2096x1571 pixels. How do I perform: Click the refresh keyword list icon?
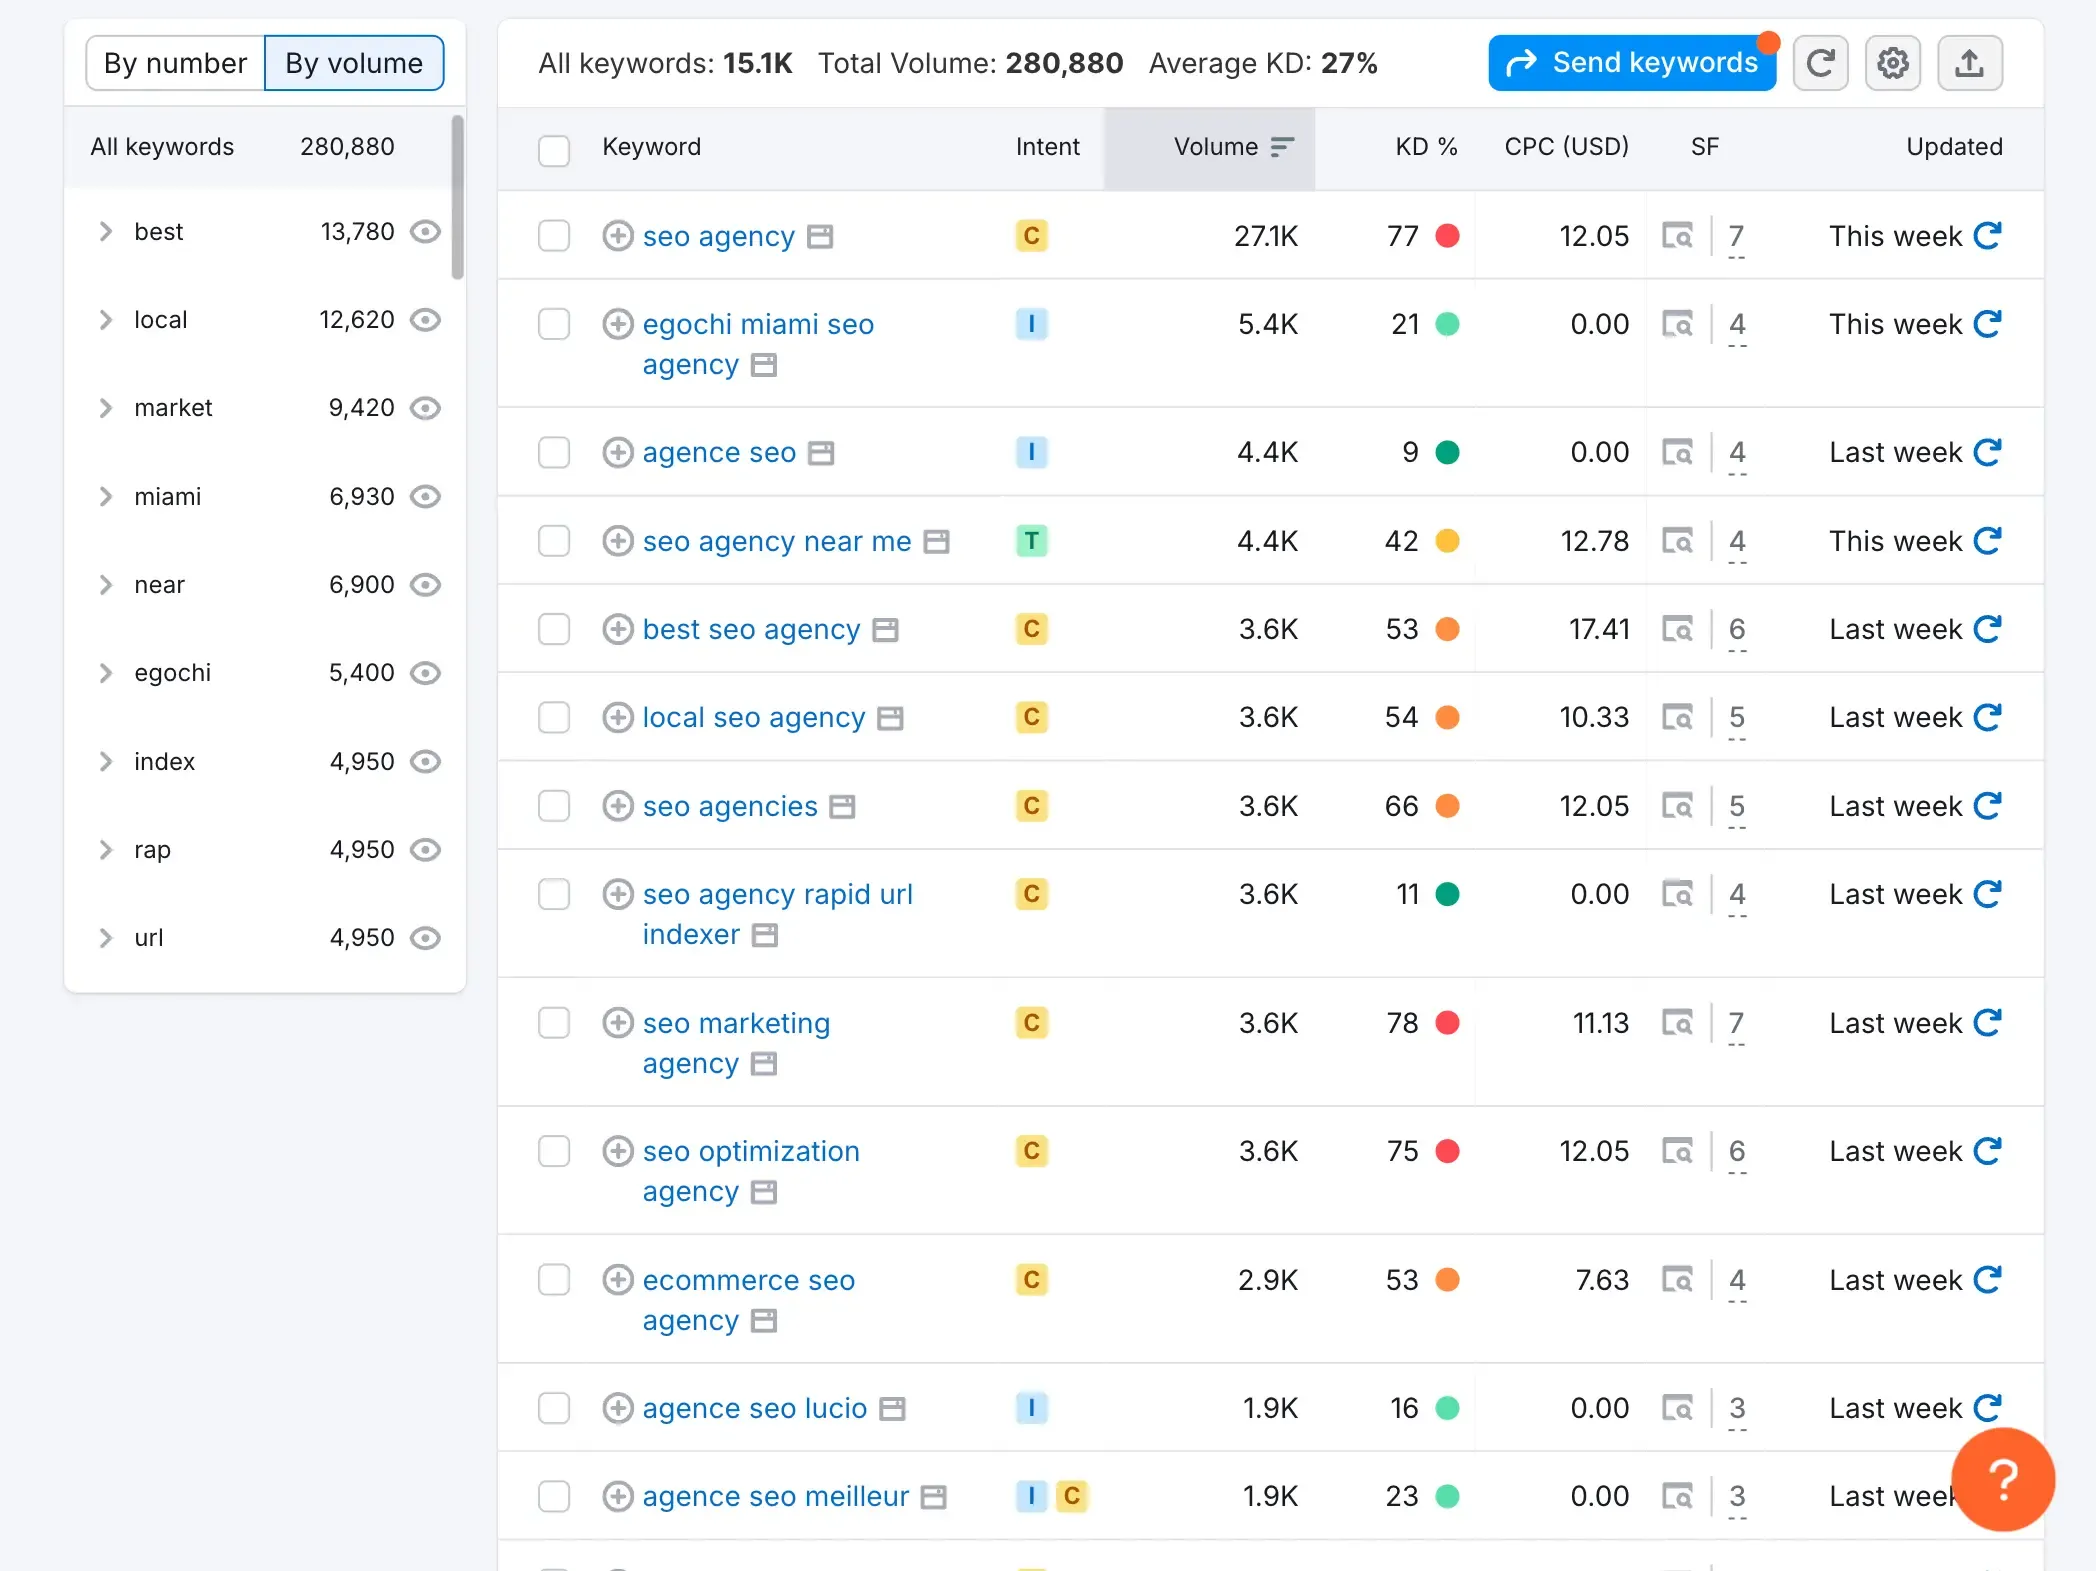pos(1820,63)
